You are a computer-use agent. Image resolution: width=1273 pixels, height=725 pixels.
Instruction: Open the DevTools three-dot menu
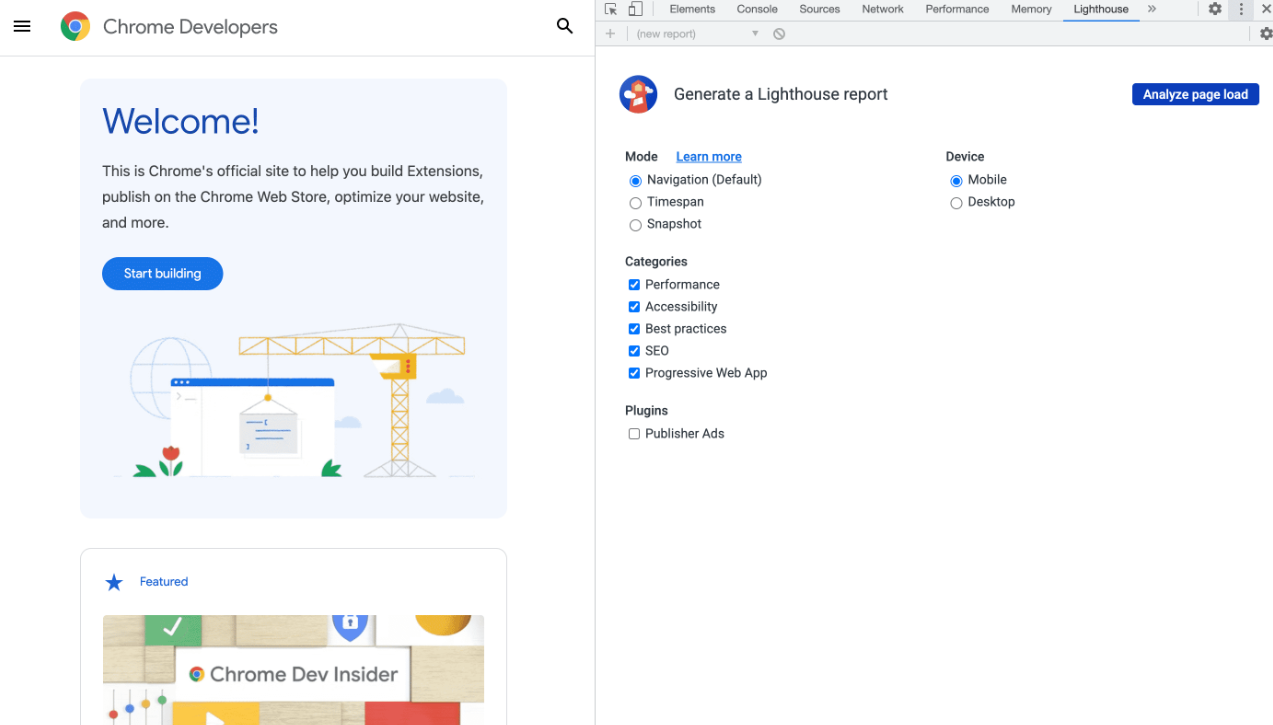coord(1241,9)
